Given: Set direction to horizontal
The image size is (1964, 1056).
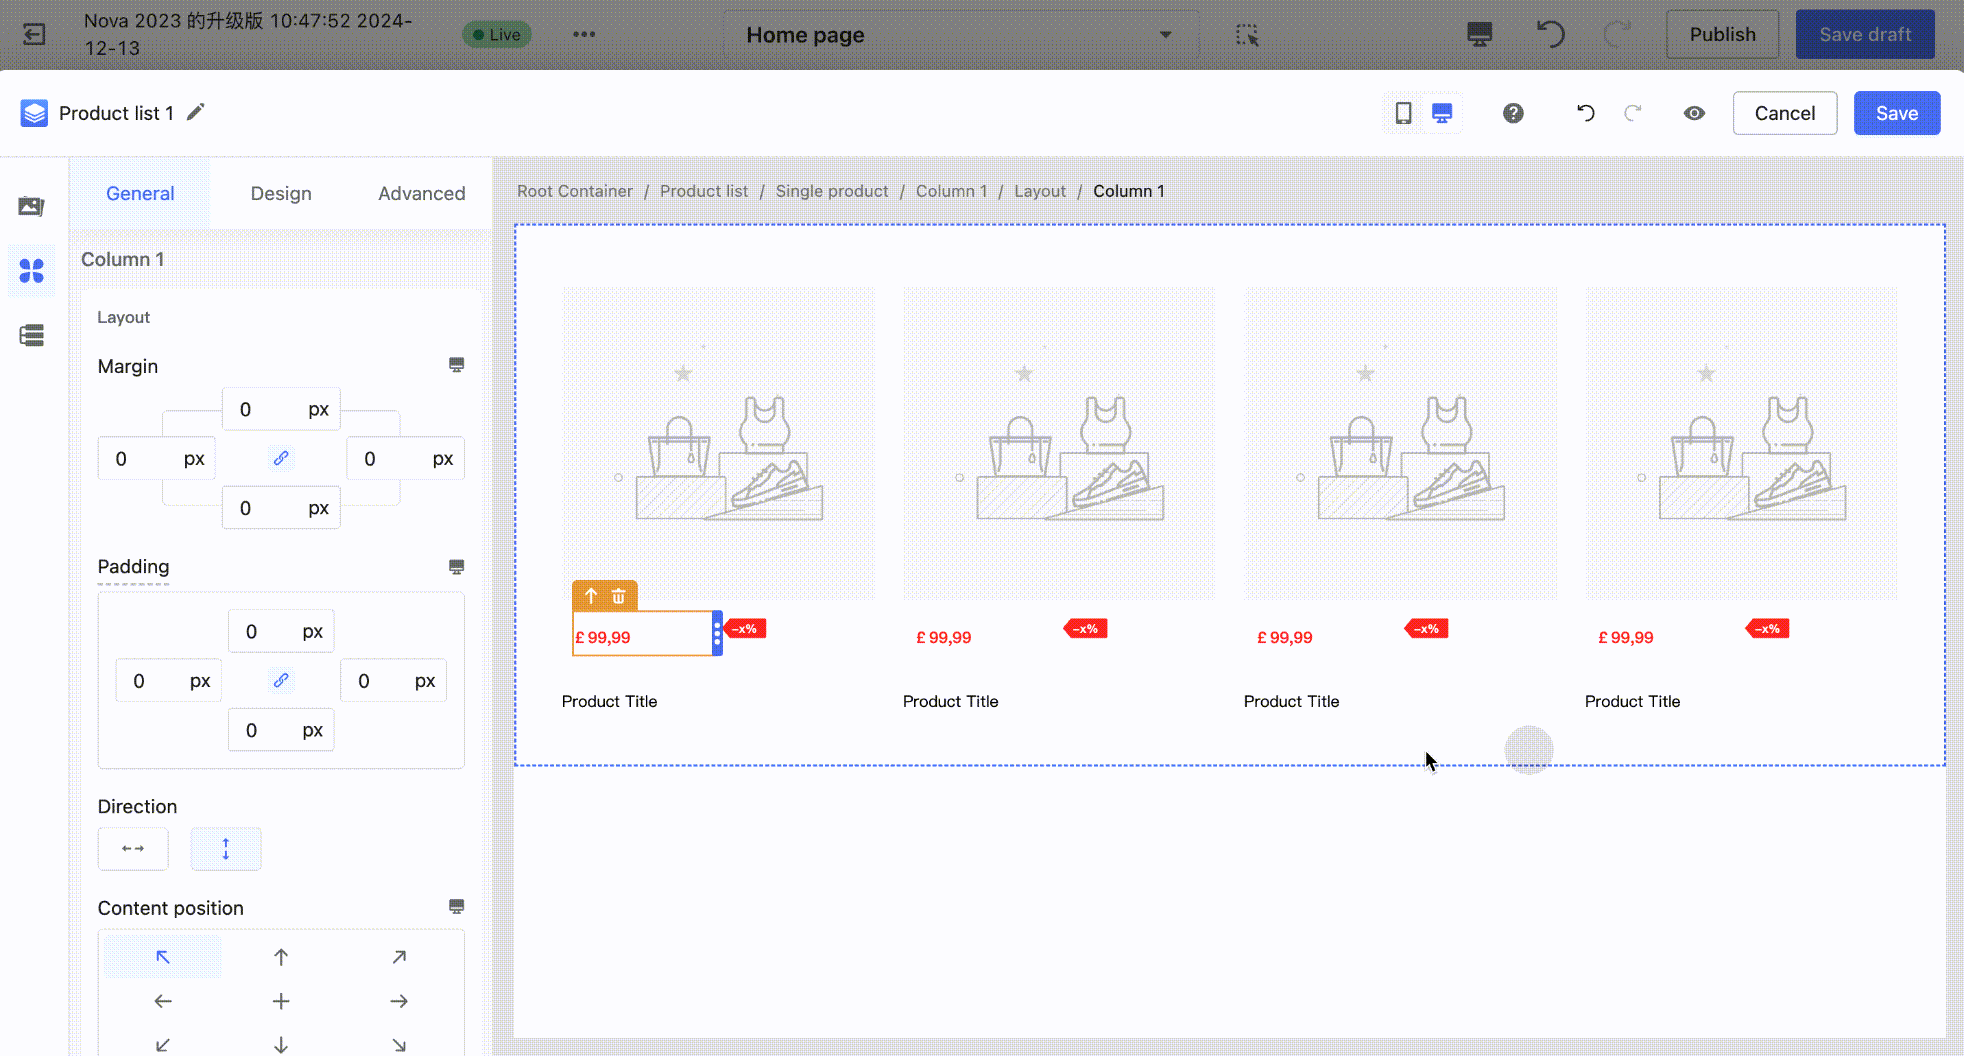Looking at the screenshot, I should (x=133, y=848).
